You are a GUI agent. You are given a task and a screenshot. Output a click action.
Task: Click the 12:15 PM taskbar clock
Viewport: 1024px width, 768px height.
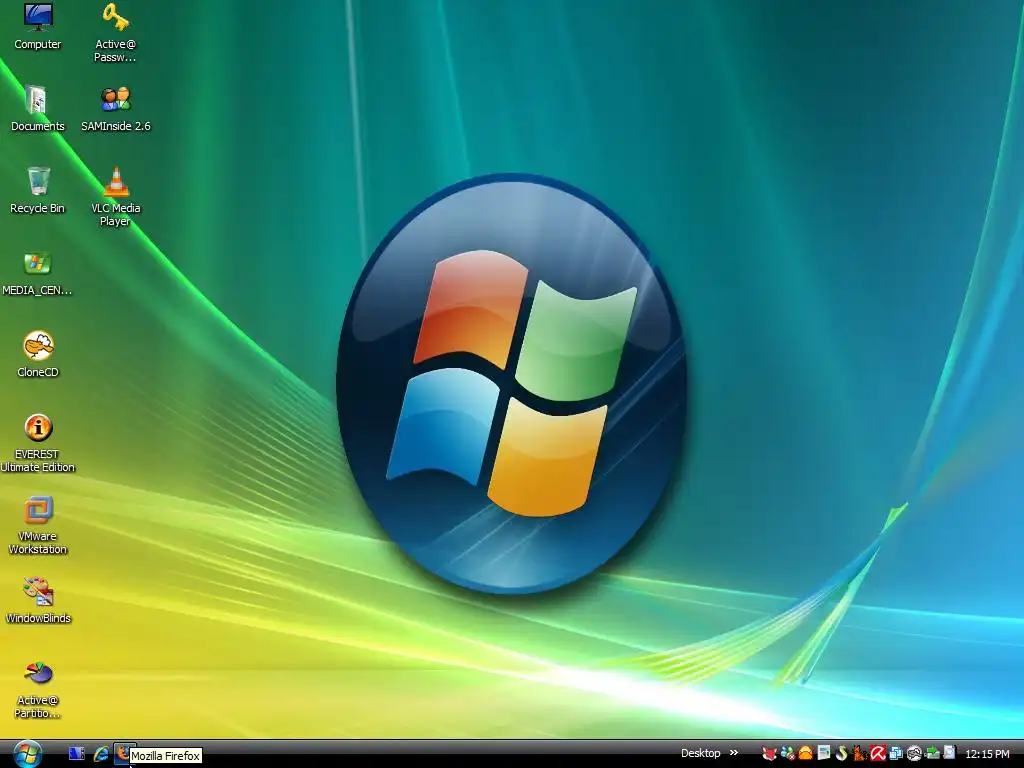987,754
